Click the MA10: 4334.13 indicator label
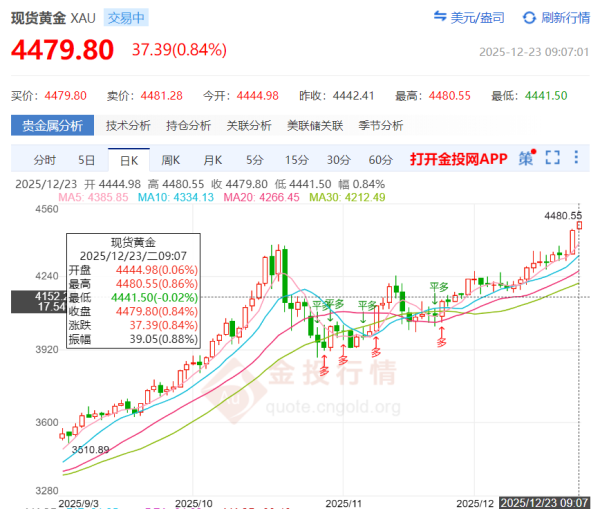The width and height of the screenshot is (600, 509). pyautogui.click(x=176, y=197)
